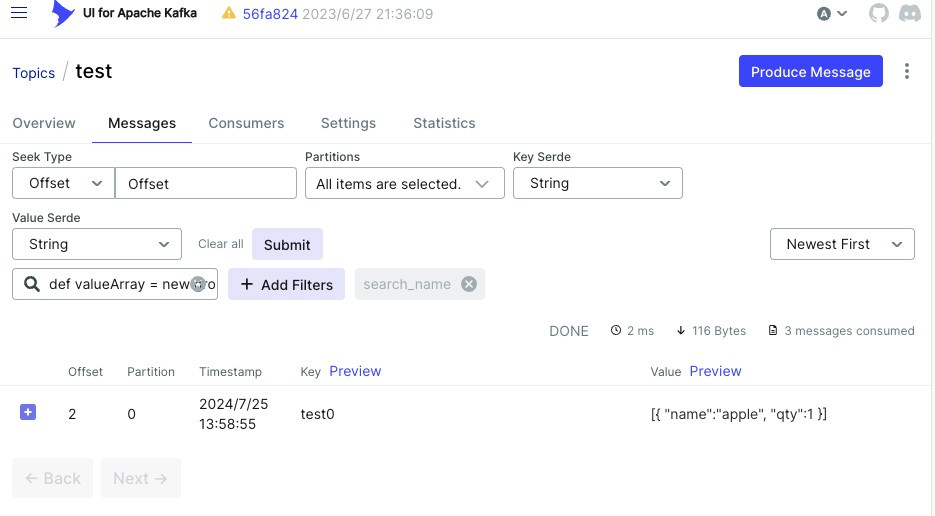Open the Seek Type Offset dropdown

(63, 183)
